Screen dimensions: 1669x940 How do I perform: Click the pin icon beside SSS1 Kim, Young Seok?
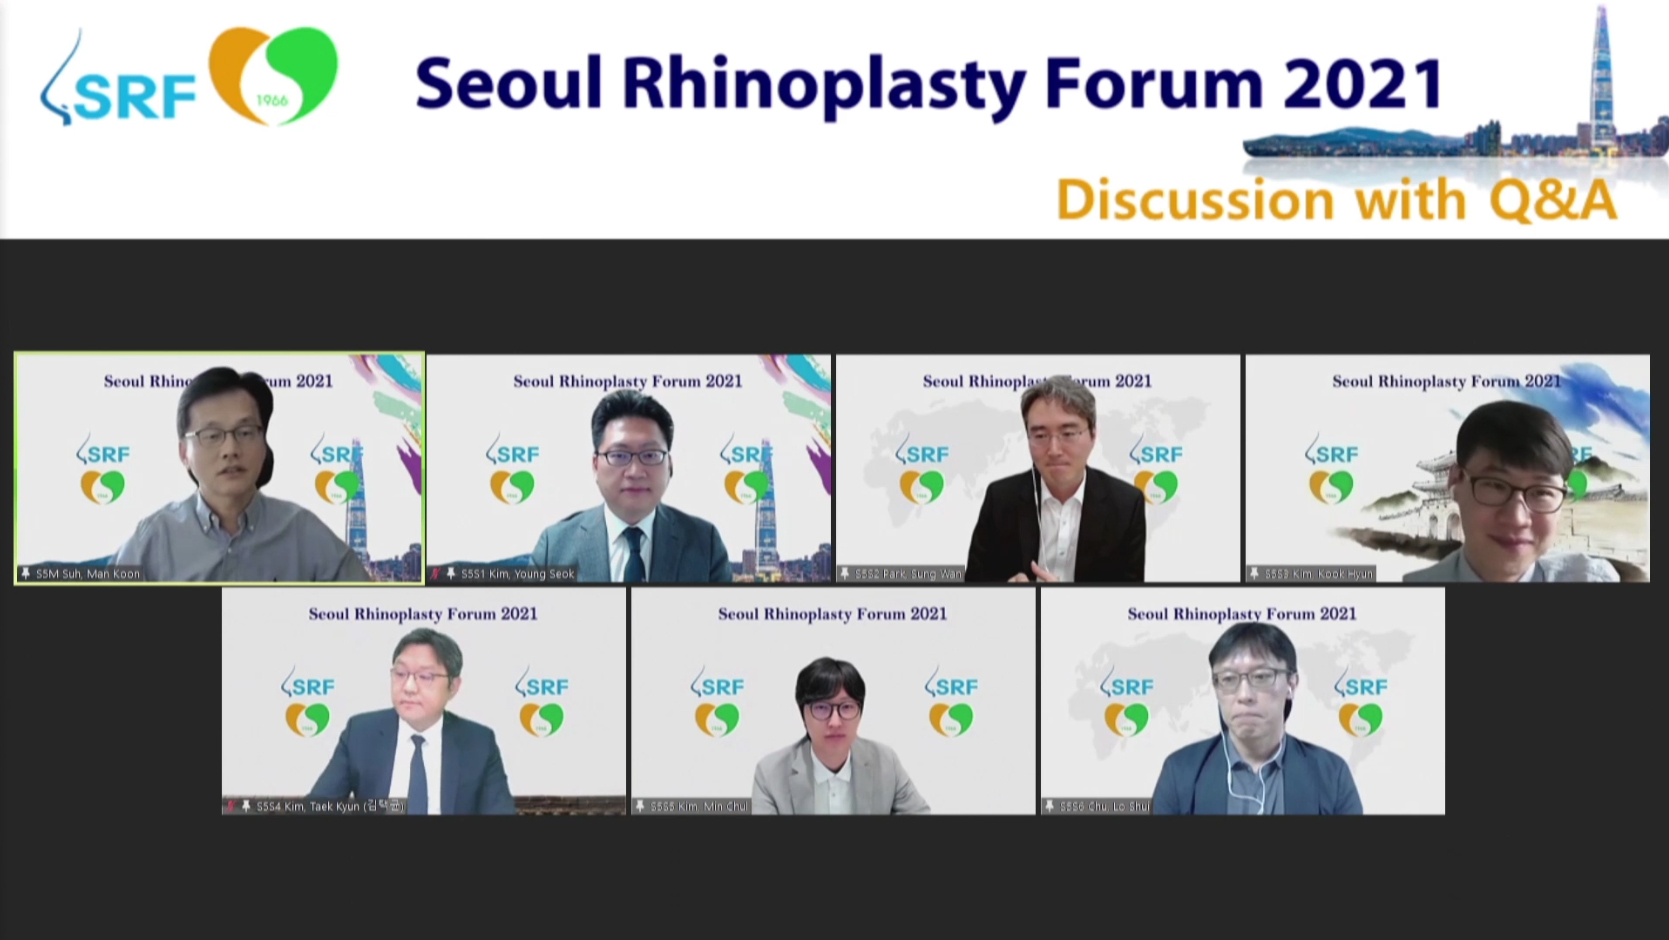pyautogui.click(x=451, y=573)
